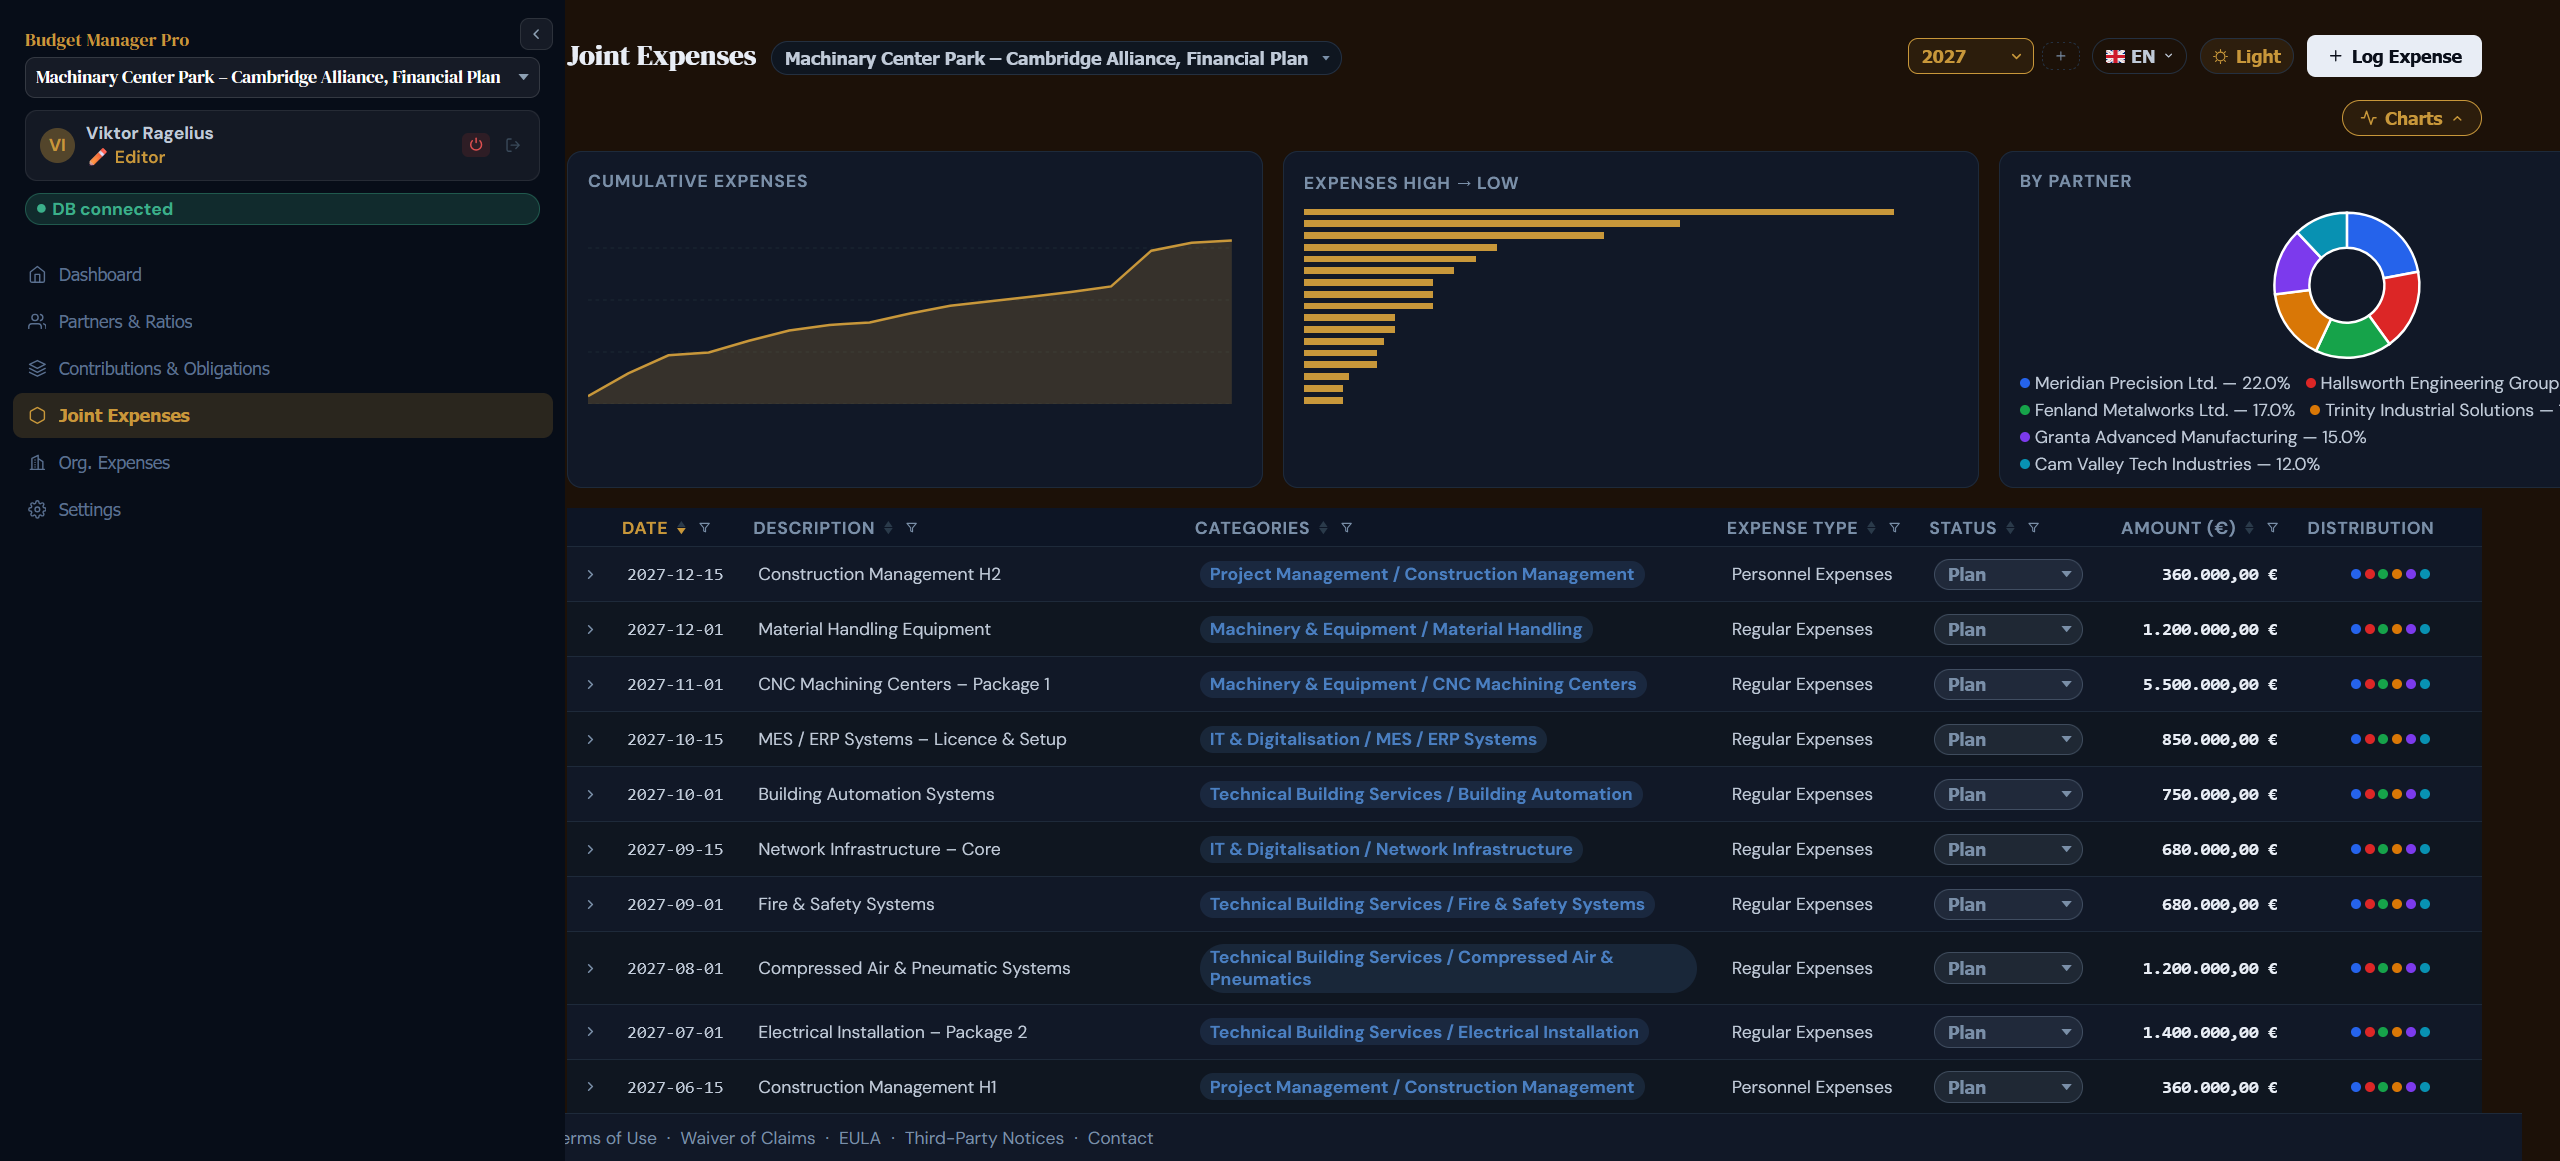This screenshot has height=1161, width=2560.
Task: Switch to Light theme
Action: pyautogui.click(x=2246, y=57)
